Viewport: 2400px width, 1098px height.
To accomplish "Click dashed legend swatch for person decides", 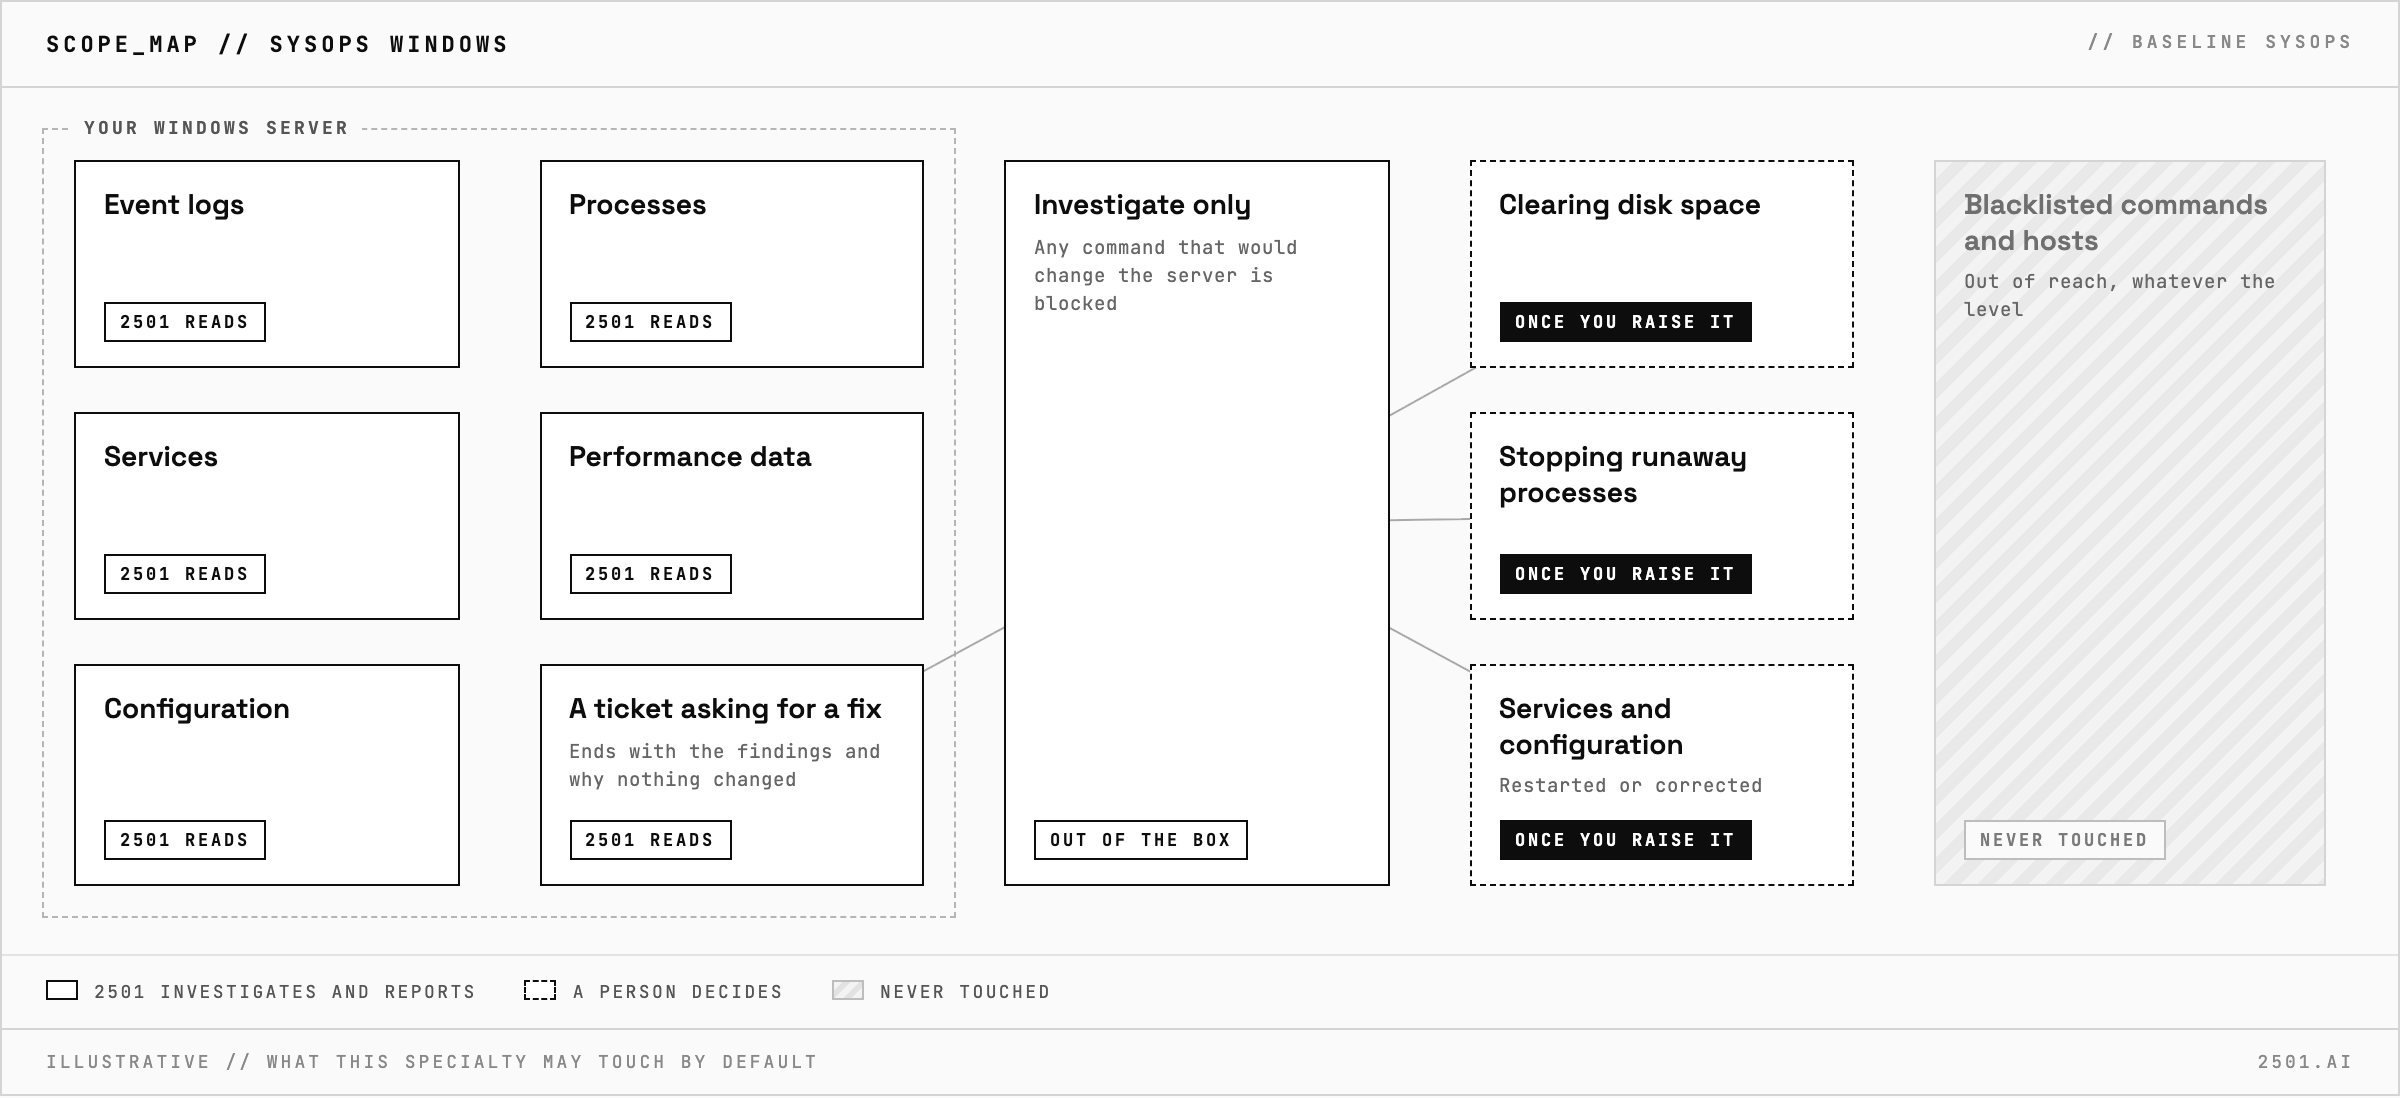I will (x=540, y=990).
